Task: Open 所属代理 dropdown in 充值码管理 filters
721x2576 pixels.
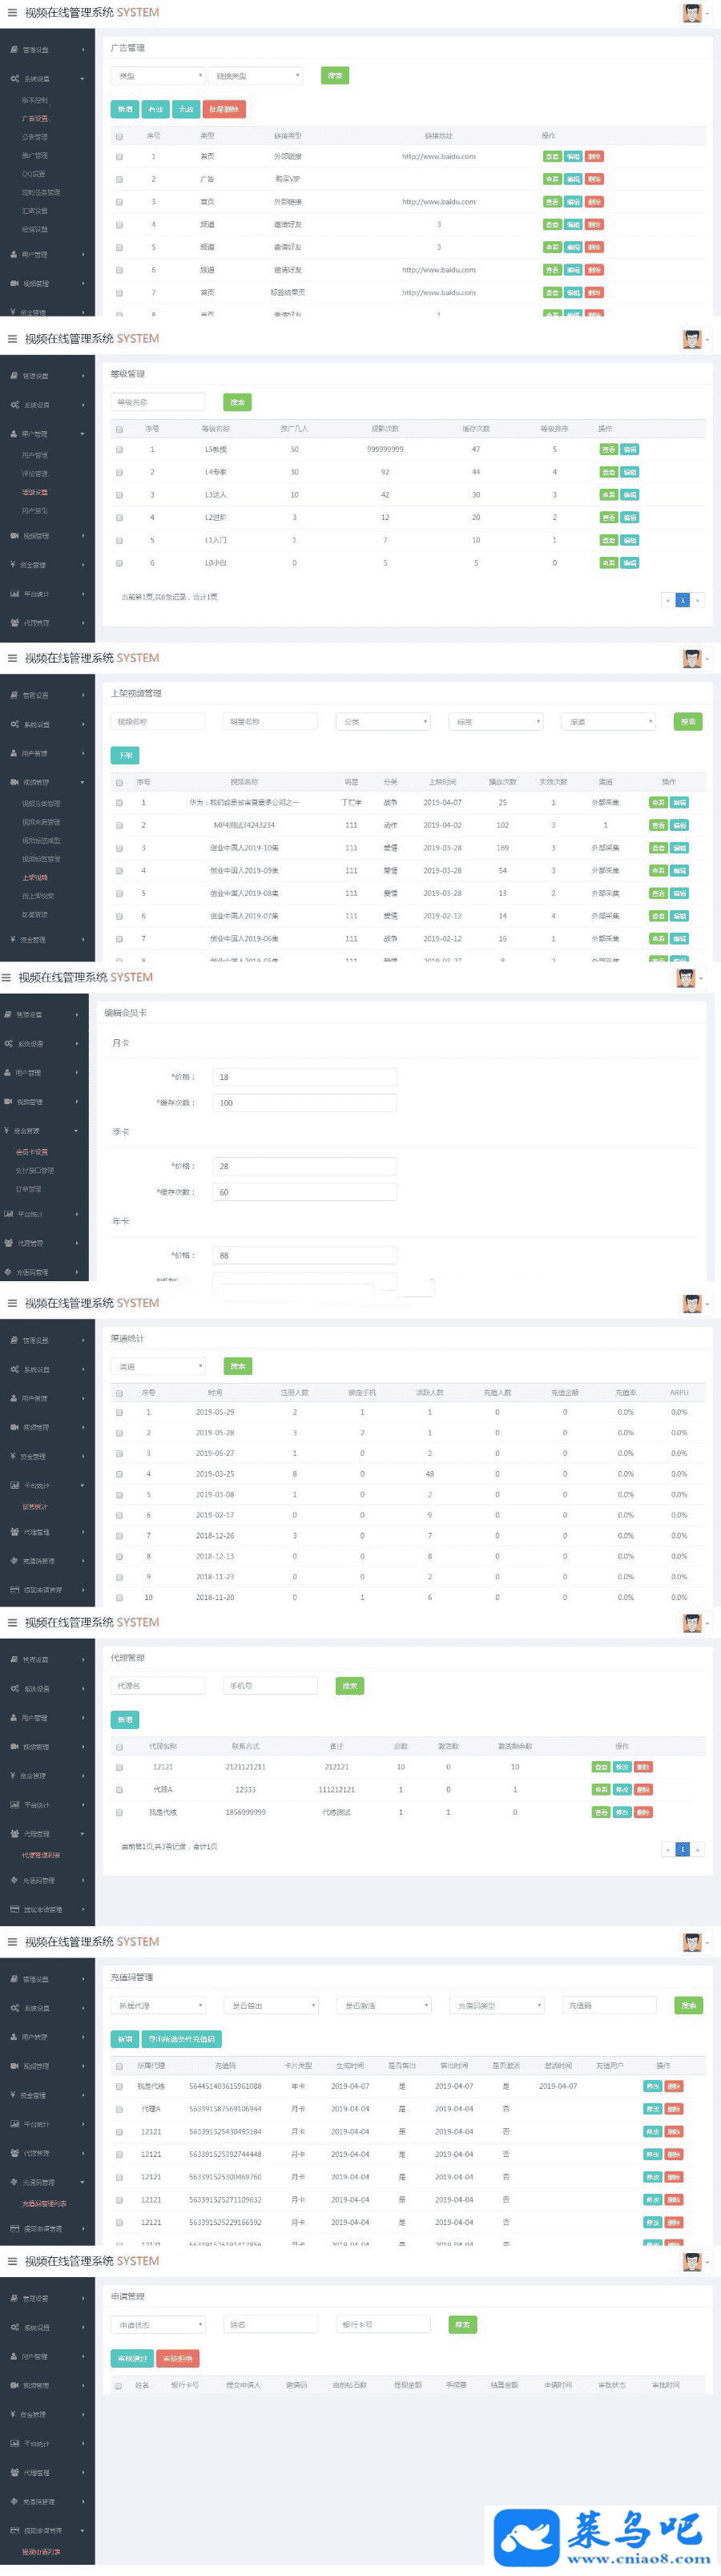Action: [158, 2005]
